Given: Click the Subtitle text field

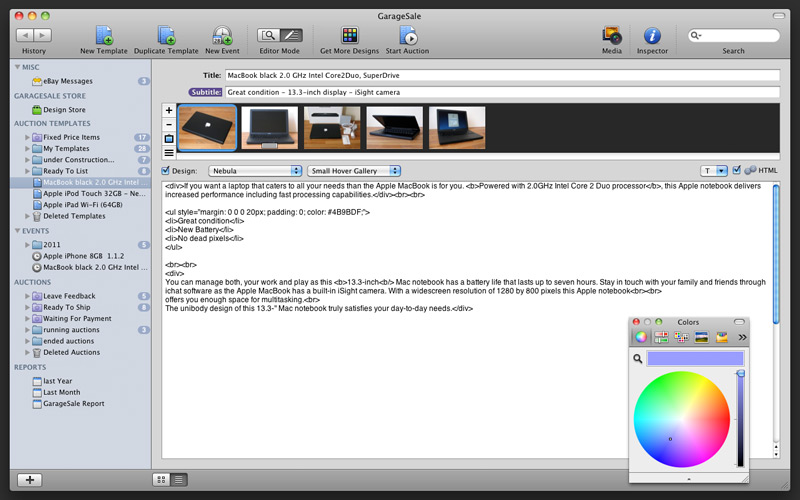Looking at the screenshot, I should coord(503,92).
